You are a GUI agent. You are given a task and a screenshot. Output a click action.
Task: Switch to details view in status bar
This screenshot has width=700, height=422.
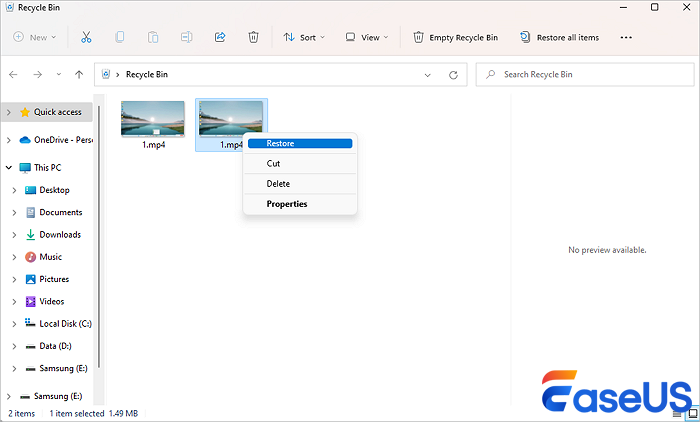(679, 412)
